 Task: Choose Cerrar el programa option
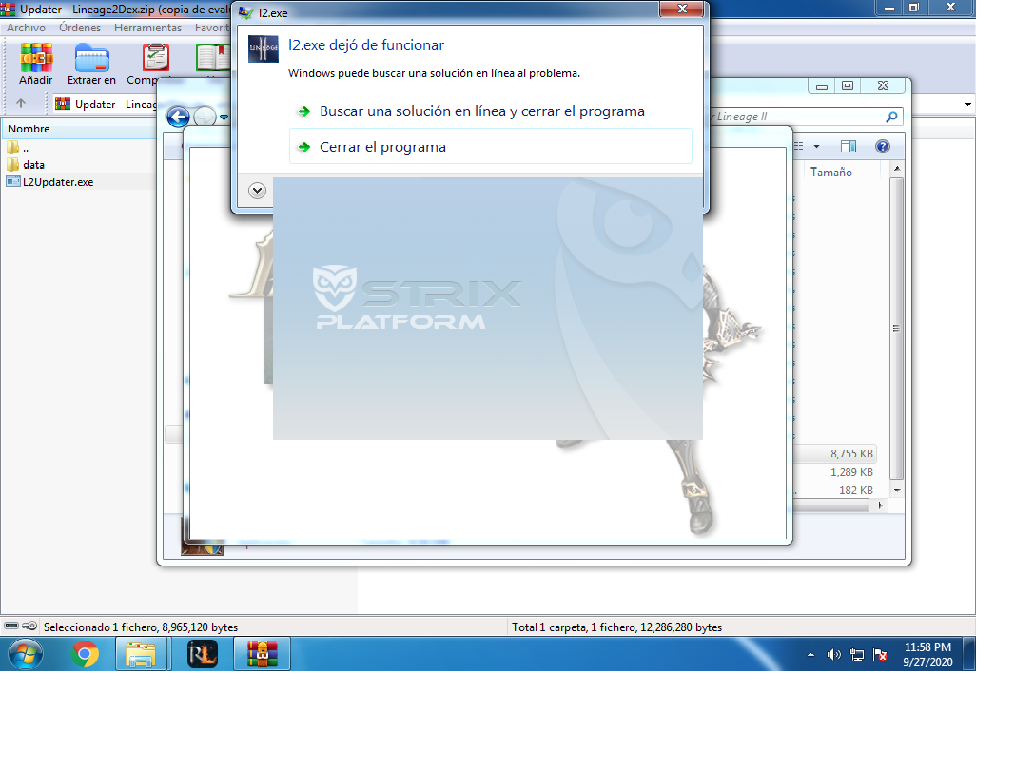[x=382, y=147]
